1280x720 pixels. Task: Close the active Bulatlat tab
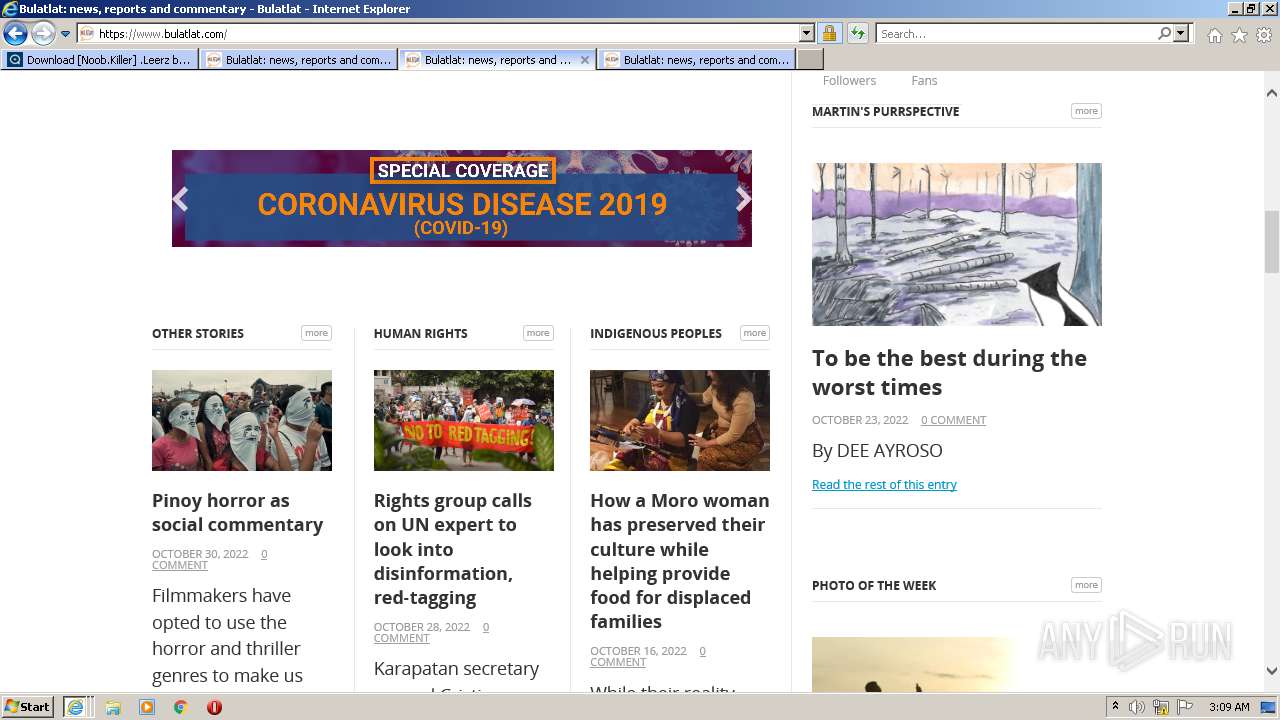pyautogui.click(x=585, y=60)
